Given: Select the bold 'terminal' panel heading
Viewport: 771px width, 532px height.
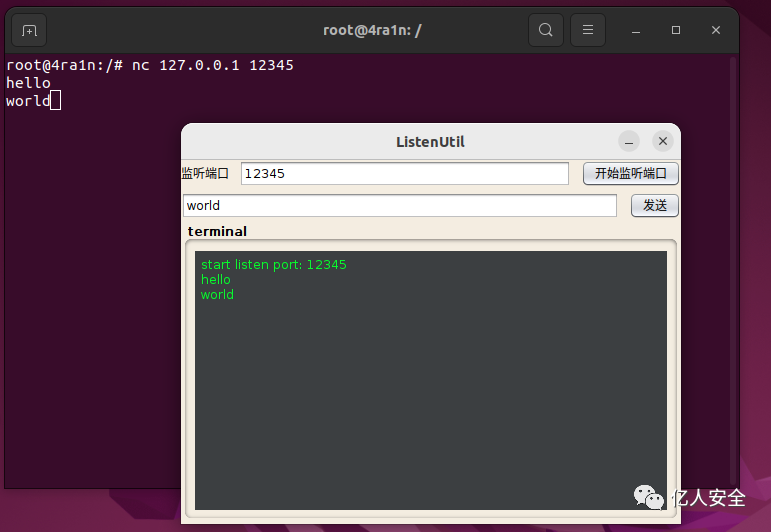Looking at the screenshot, I should [217, 232].
